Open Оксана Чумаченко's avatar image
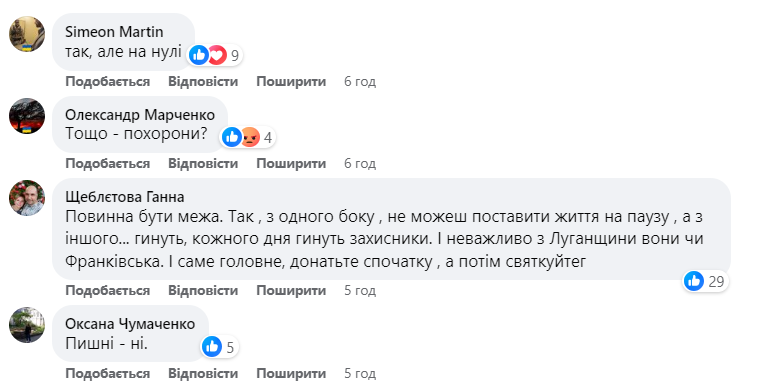Image resolution: width=762 pixels, height=382 pixels. pyautogui.click(x=27, y=325)
